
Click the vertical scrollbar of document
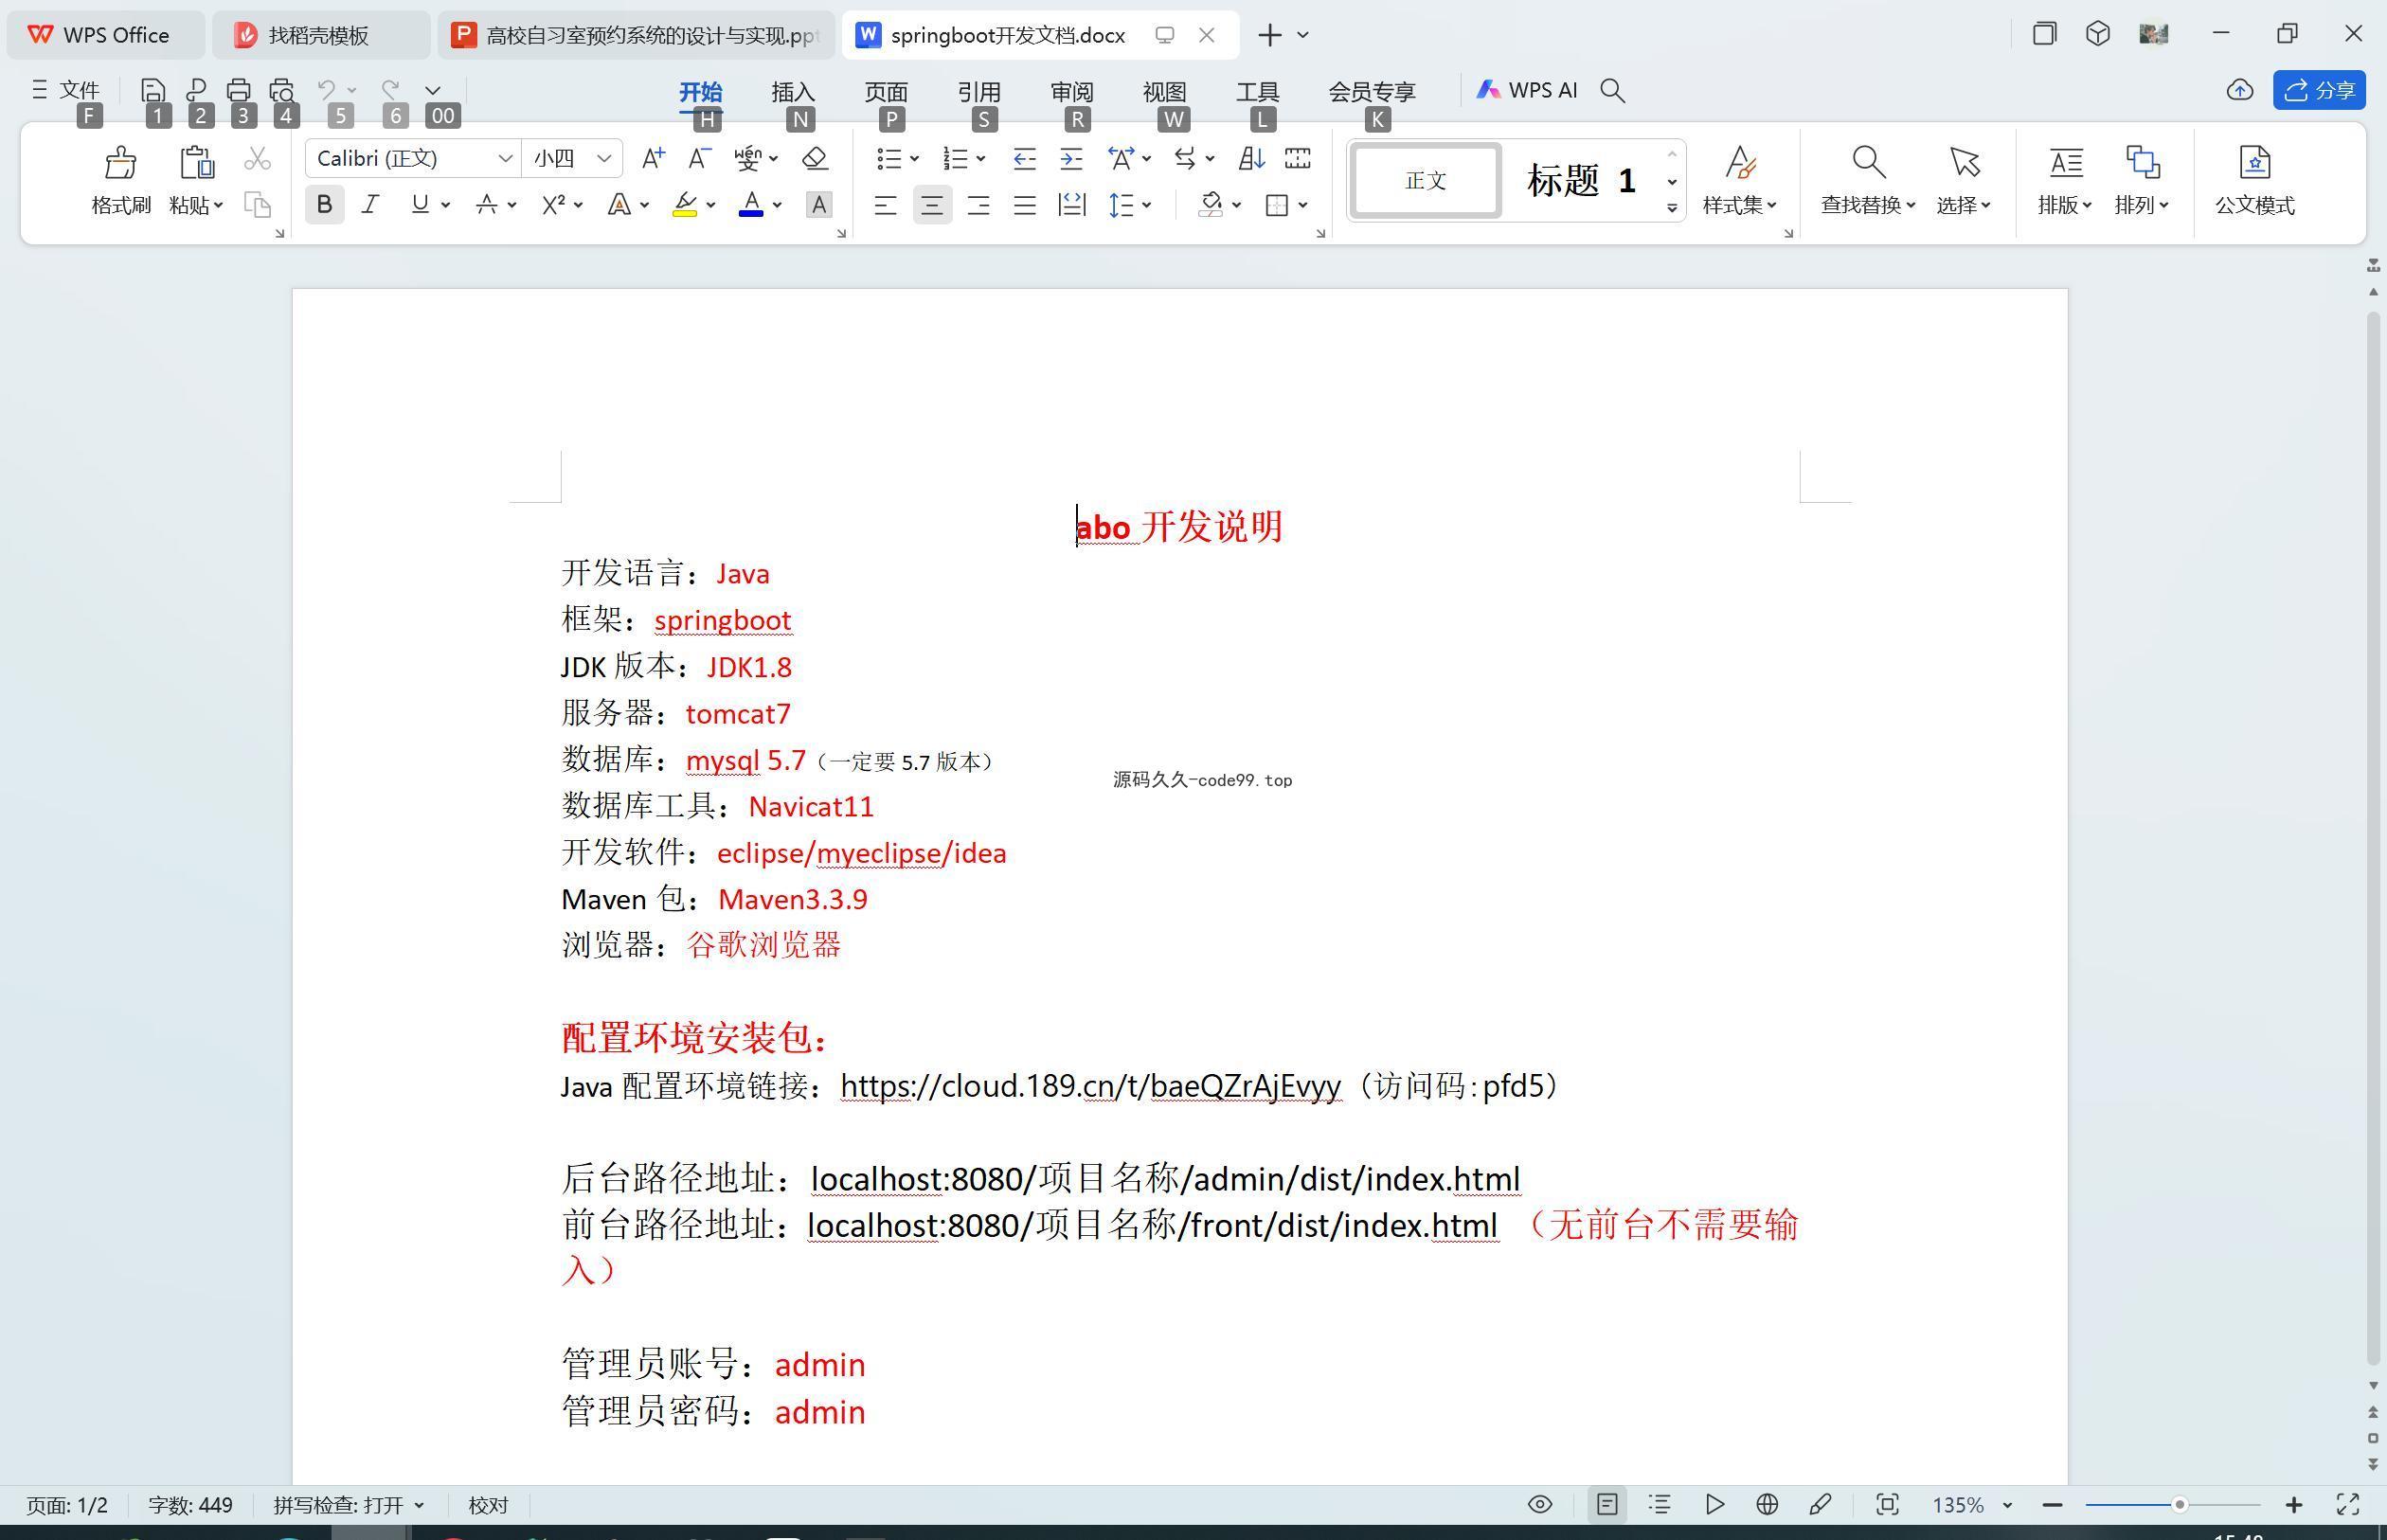tap(2373, 838)
